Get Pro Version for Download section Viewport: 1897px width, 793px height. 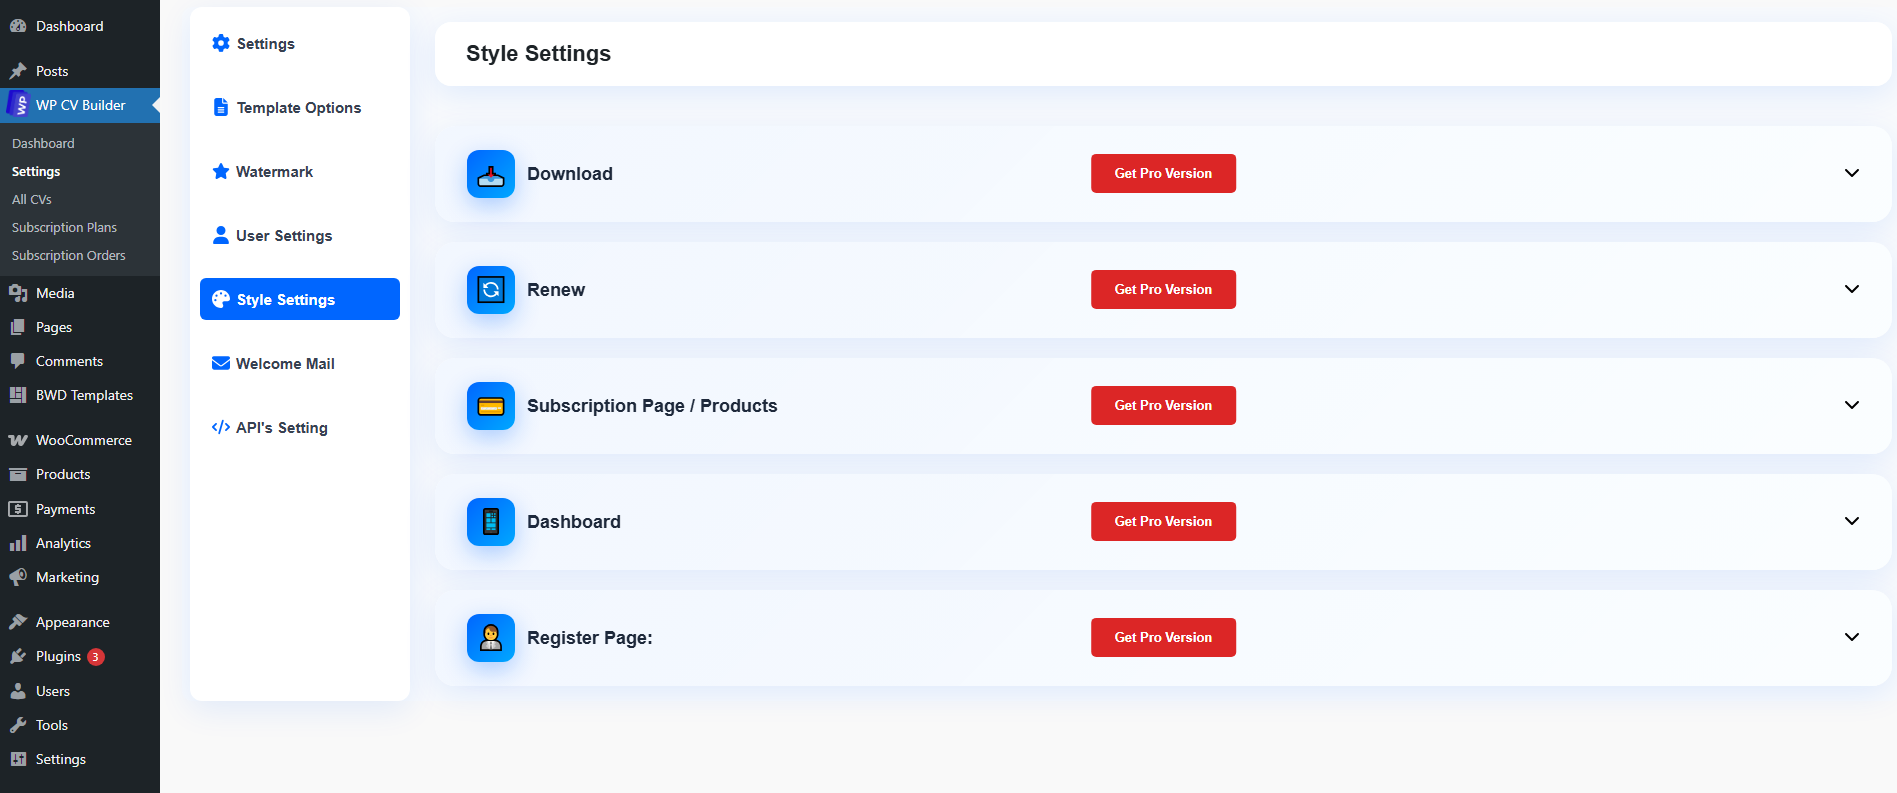point(1163,173)
